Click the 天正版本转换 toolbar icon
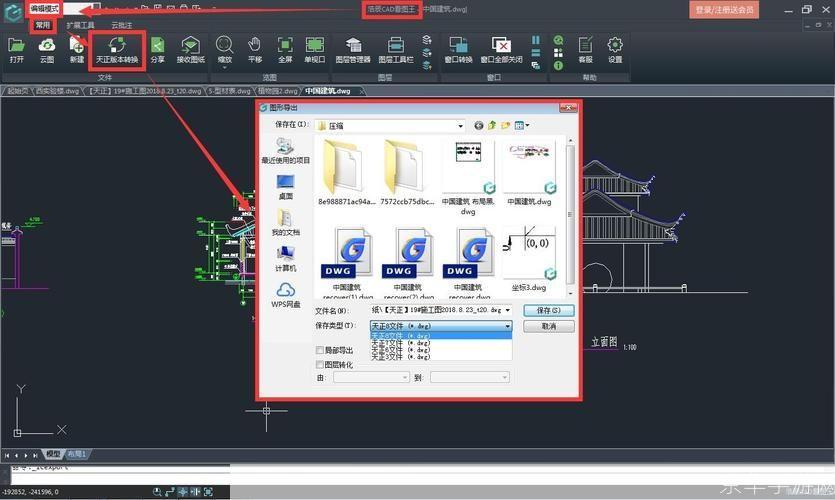The width and height of the screenshot is (835, 500). point(117,50)
